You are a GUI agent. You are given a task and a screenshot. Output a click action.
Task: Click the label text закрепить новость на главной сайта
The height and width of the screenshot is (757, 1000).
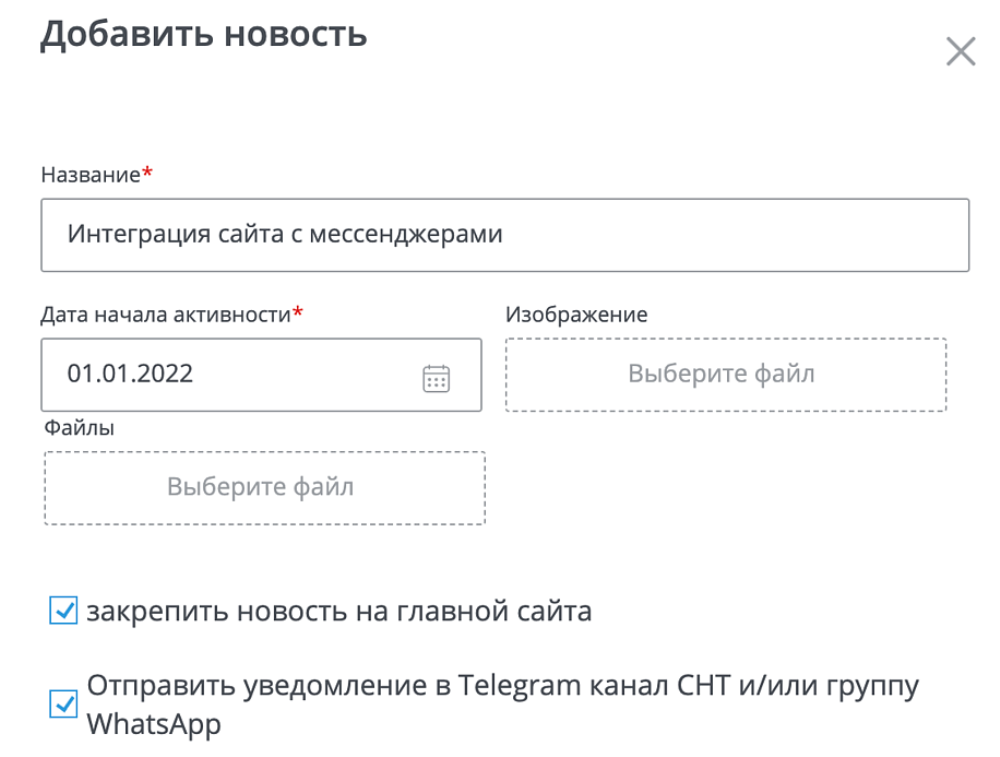point(339,610)
